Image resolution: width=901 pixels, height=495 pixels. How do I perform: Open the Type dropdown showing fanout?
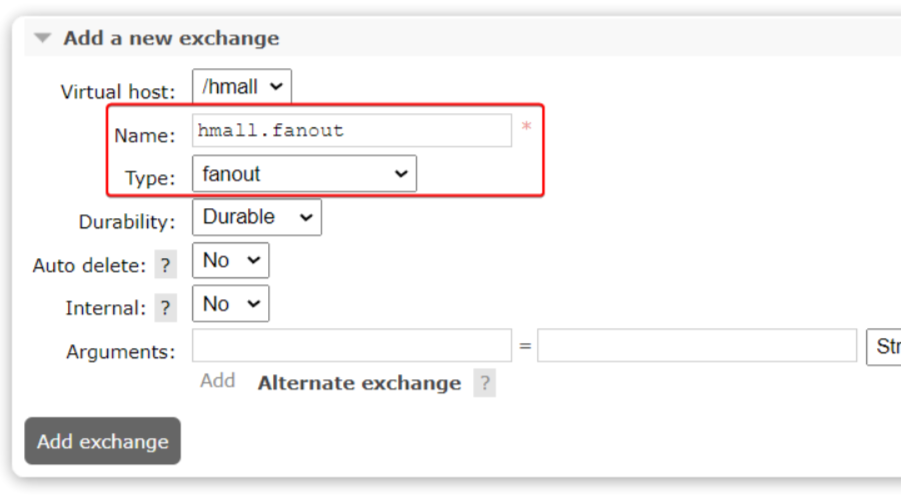[x=304, y=174]
